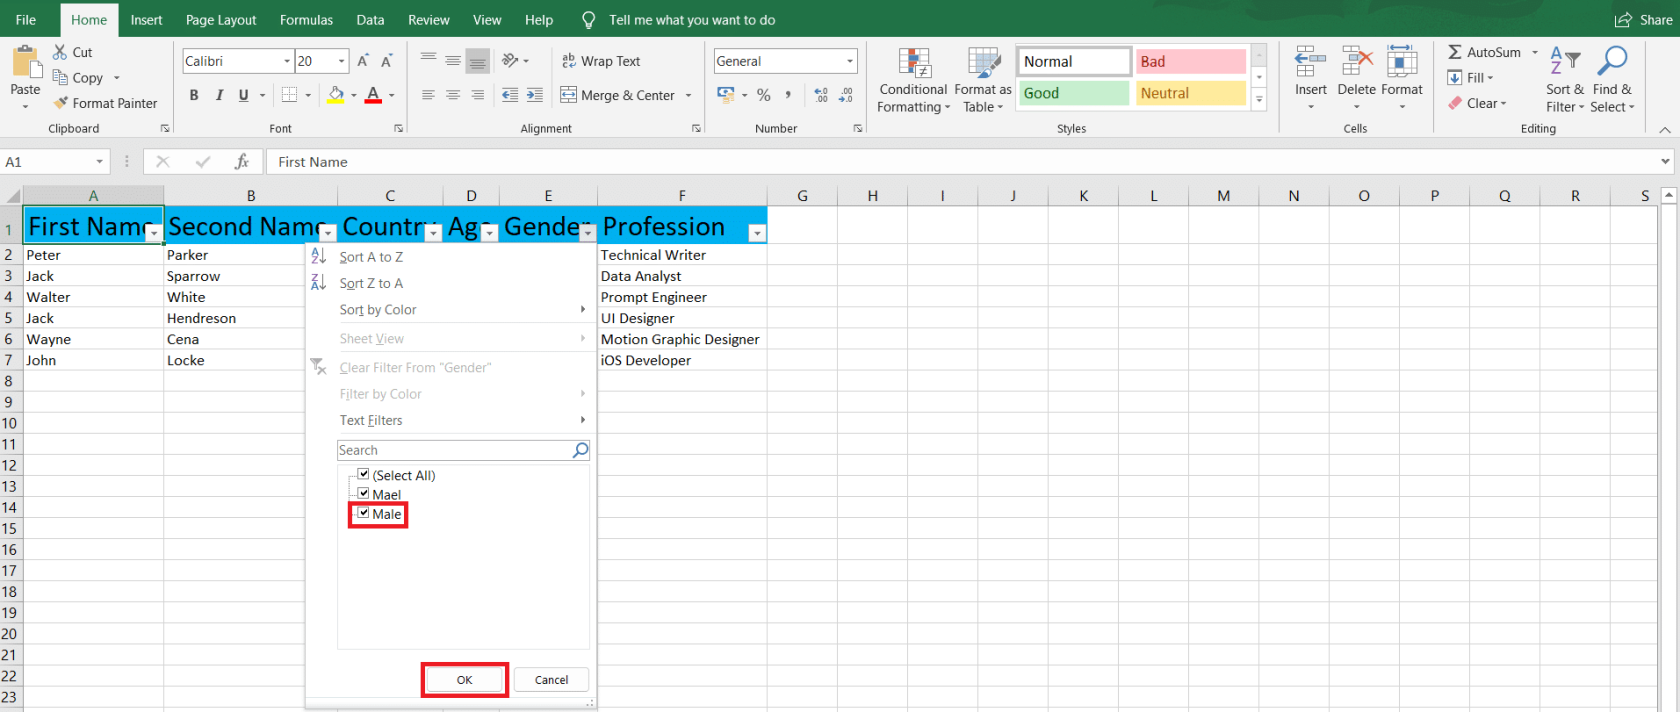This screenshot has height=712, width=1680.
Task: Increase indent in Alignment group
Action: 535,95
